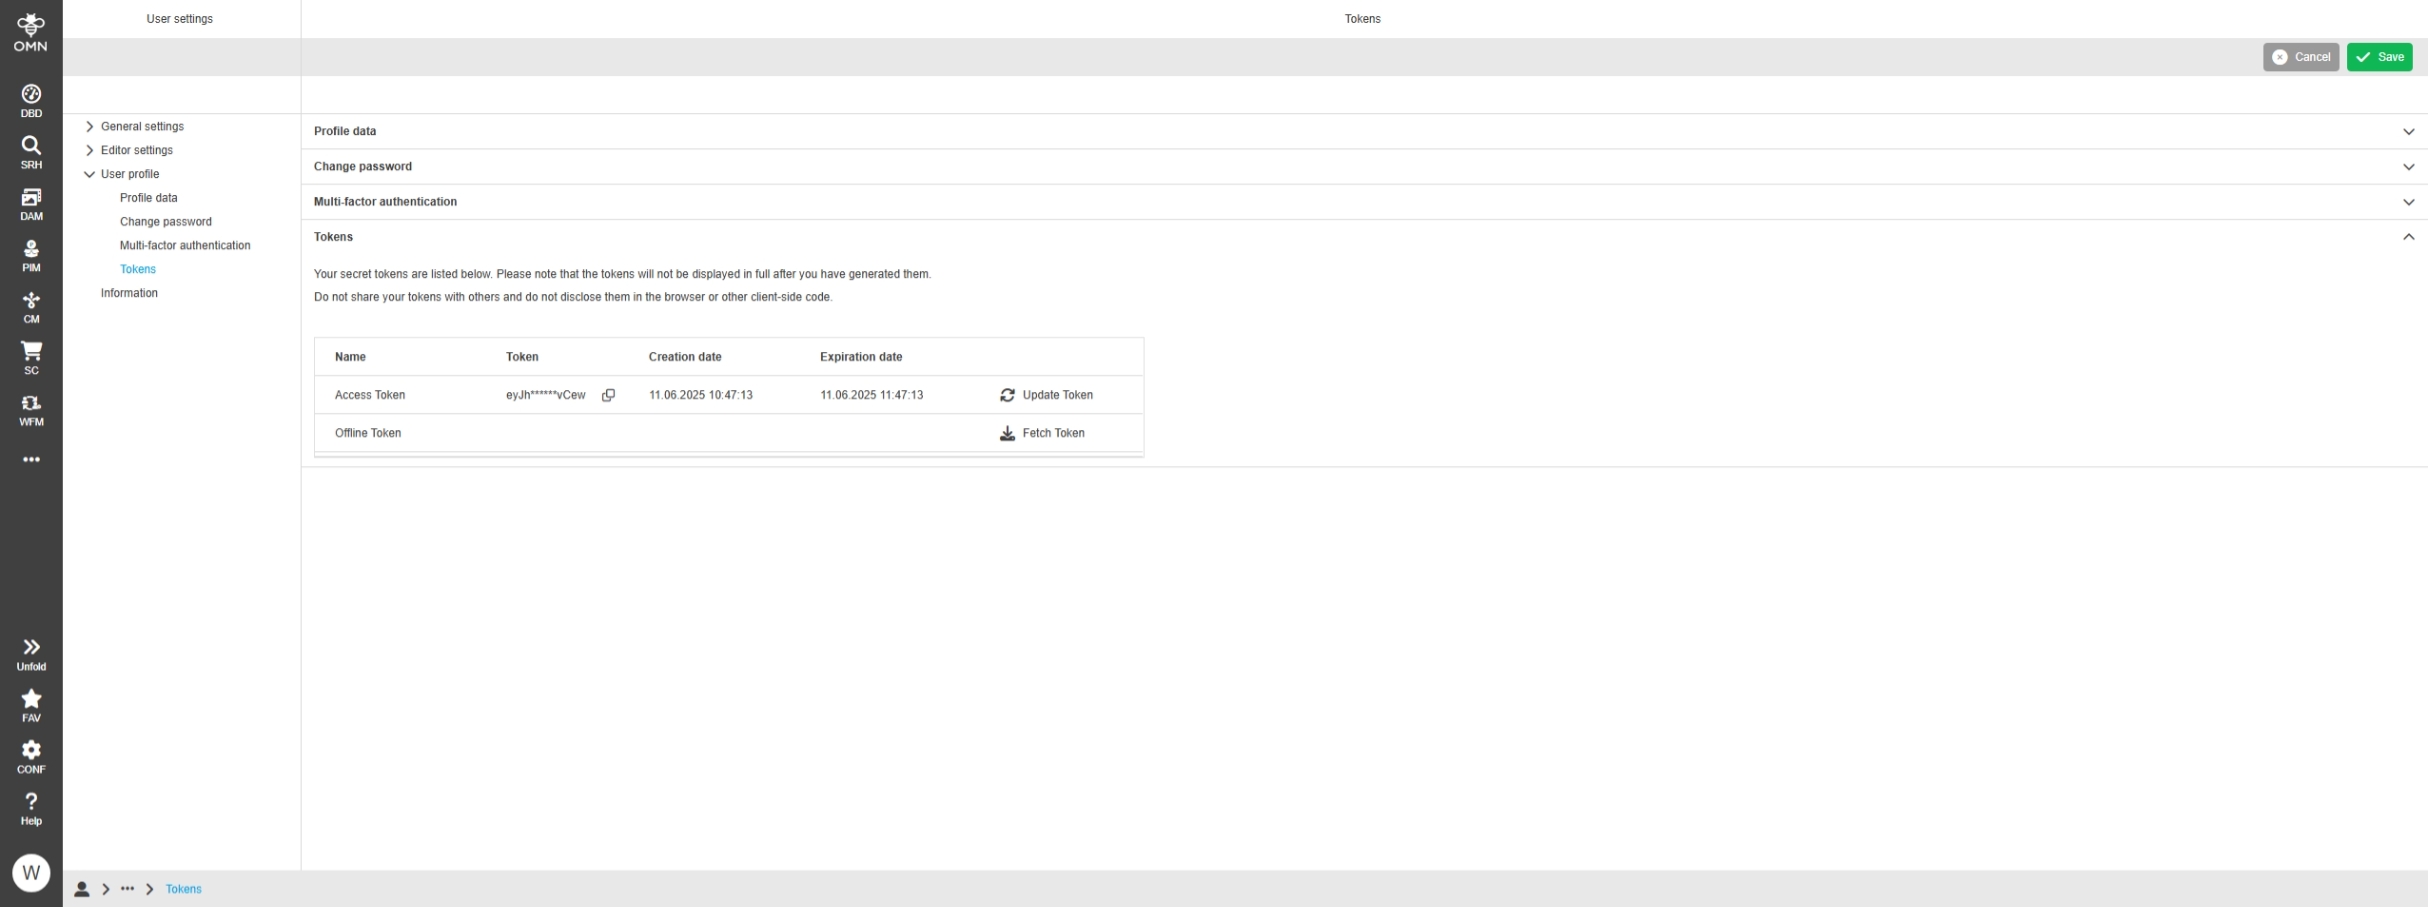Click the user icon in breadcrumb bar
The height and width of the screenshot is (907, 2428).
pos(82,889)
